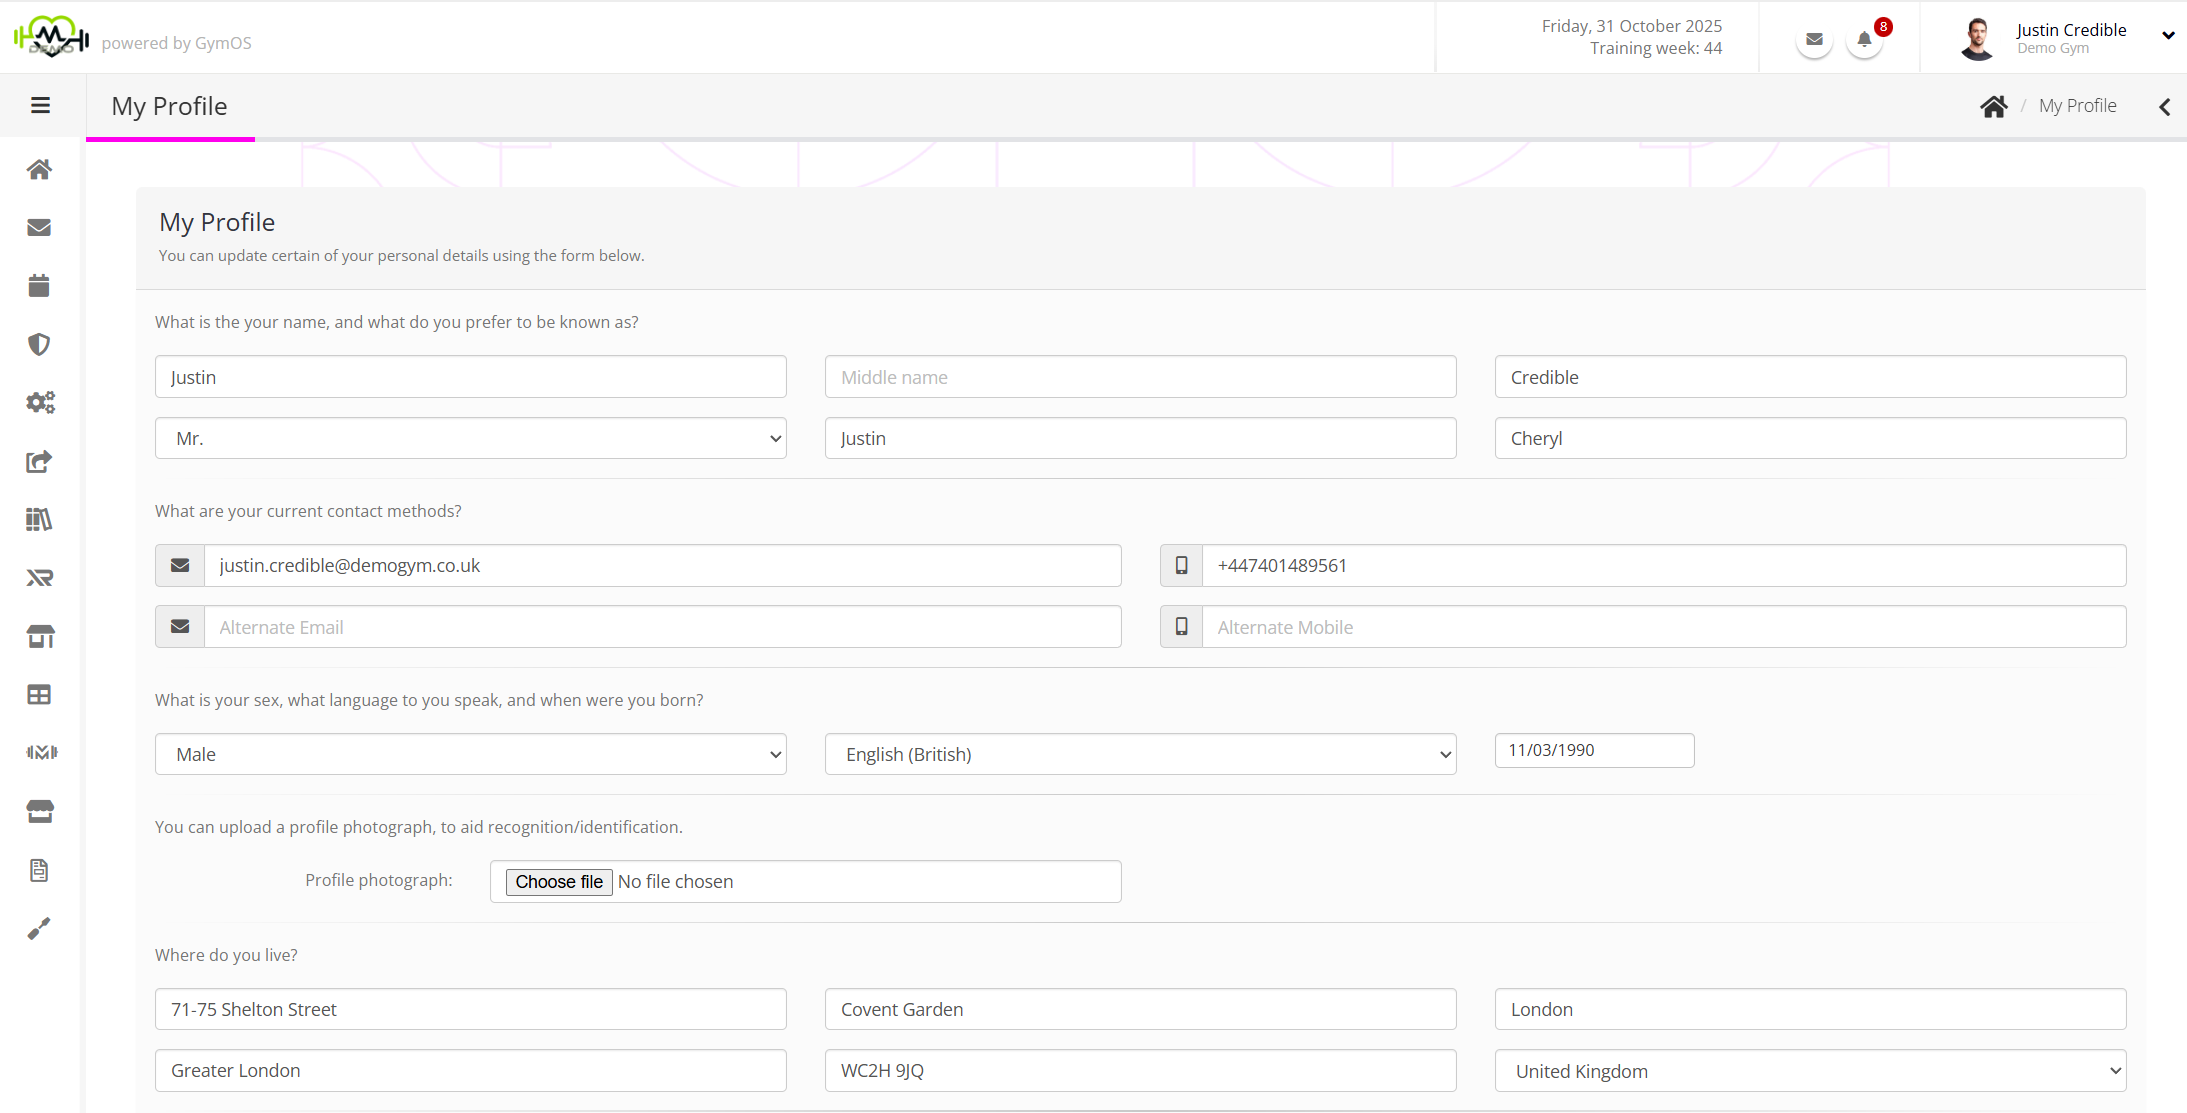Click the Choose file button
This screenshot has height=1113, width=2187.
tap(559, 882)
